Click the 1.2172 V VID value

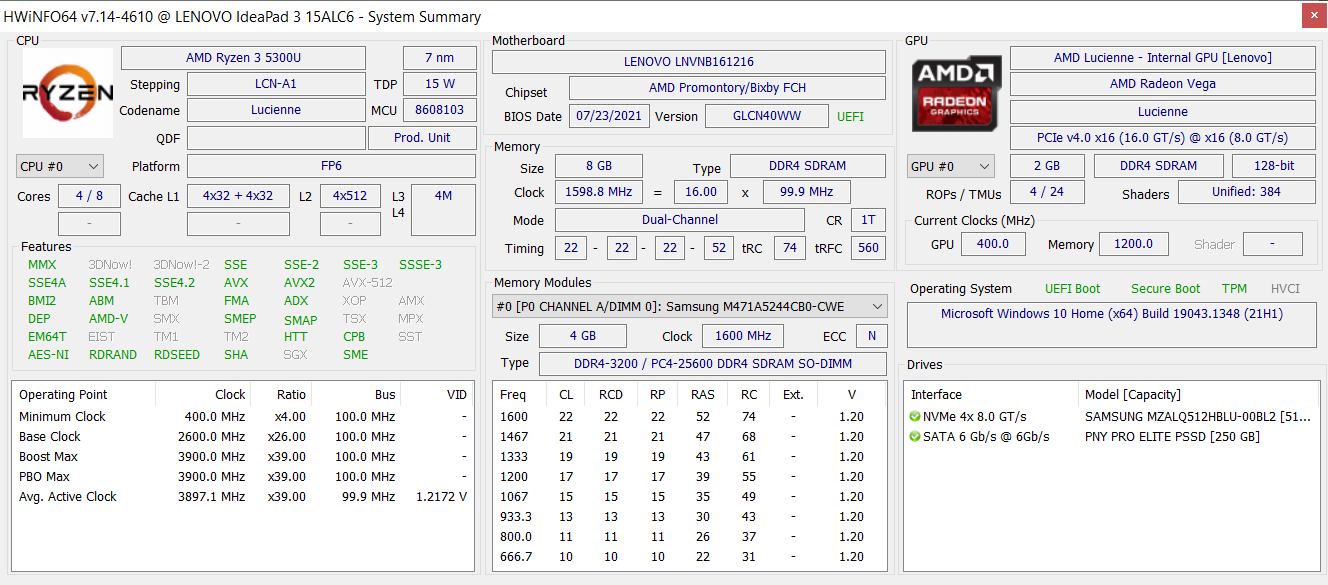point(441,497)
